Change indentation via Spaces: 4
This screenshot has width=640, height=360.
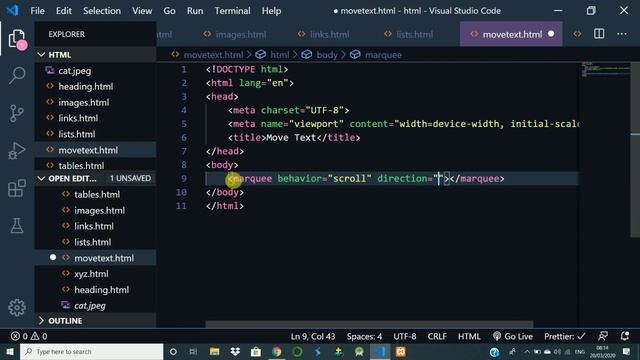coord(364,336)
